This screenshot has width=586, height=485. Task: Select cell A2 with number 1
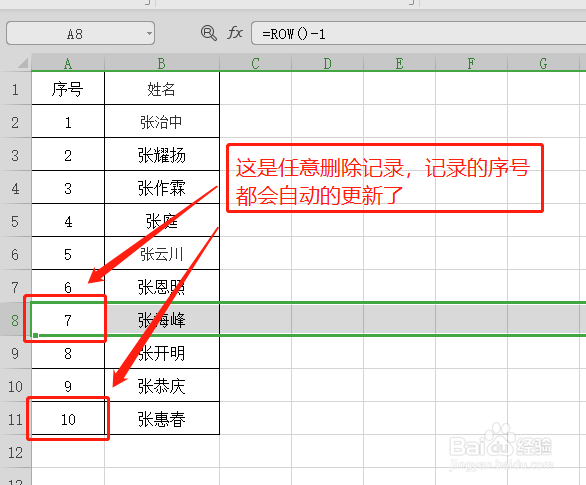68,122
